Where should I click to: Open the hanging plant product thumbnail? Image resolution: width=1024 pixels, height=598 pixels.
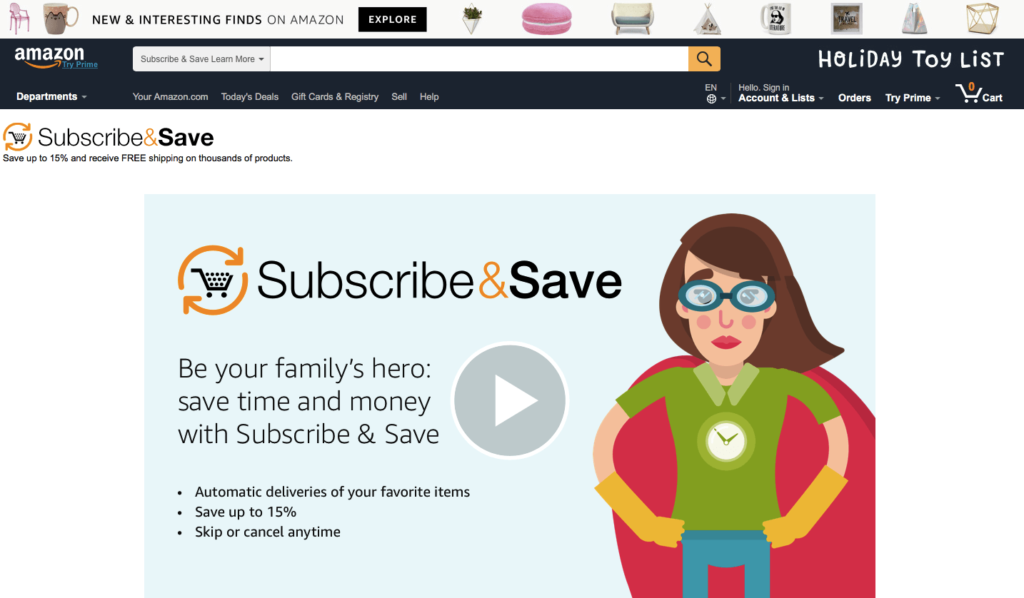pyautogui.click(x=472, y=19)
